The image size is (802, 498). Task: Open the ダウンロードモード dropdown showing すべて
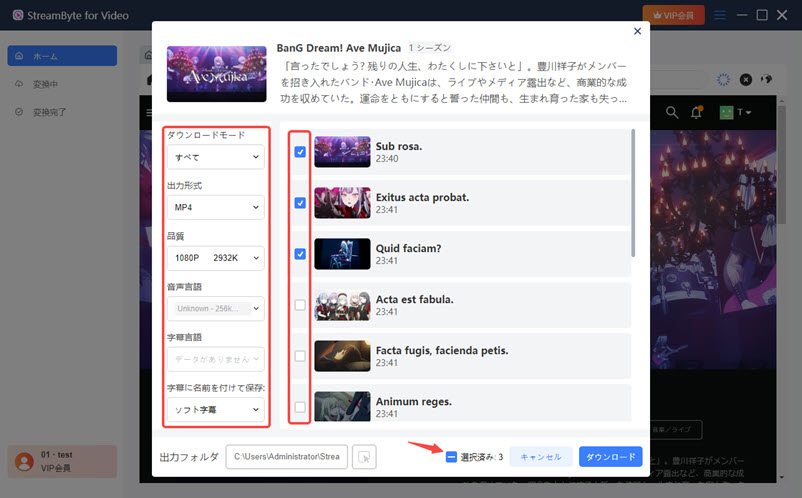216,157
